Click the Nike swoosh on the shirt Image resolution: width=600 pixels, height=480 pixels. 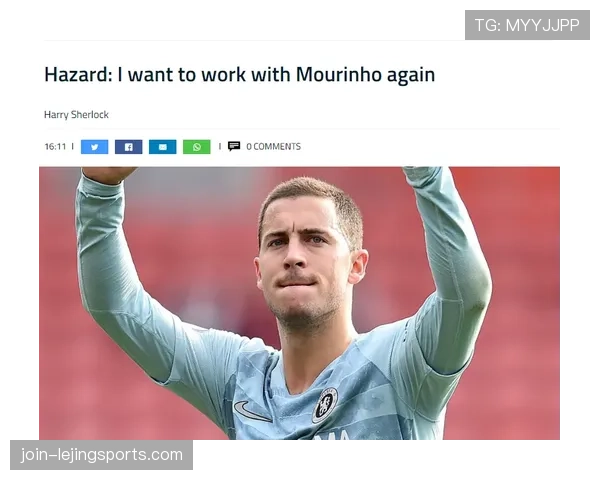click(x=252, y=411)
